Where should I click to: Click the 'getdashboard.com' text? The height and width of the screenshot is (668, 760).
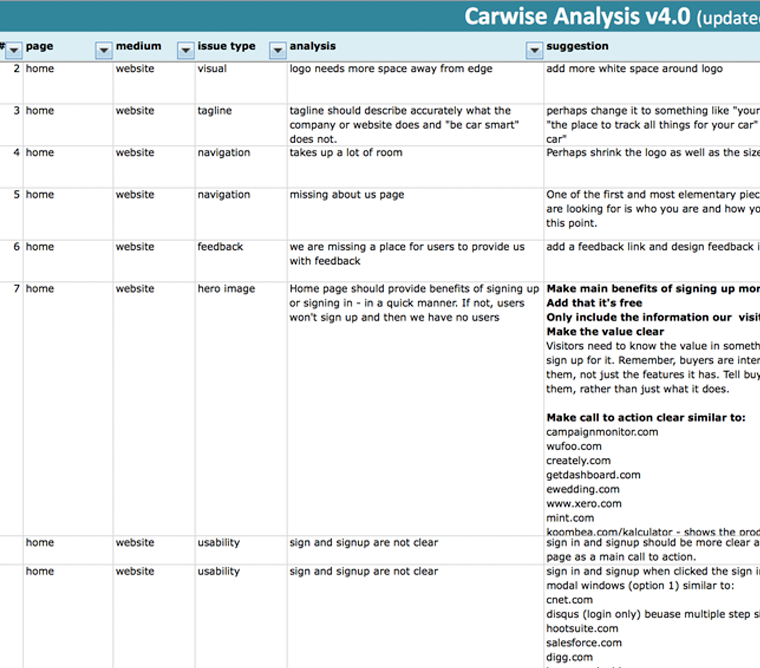593,475
